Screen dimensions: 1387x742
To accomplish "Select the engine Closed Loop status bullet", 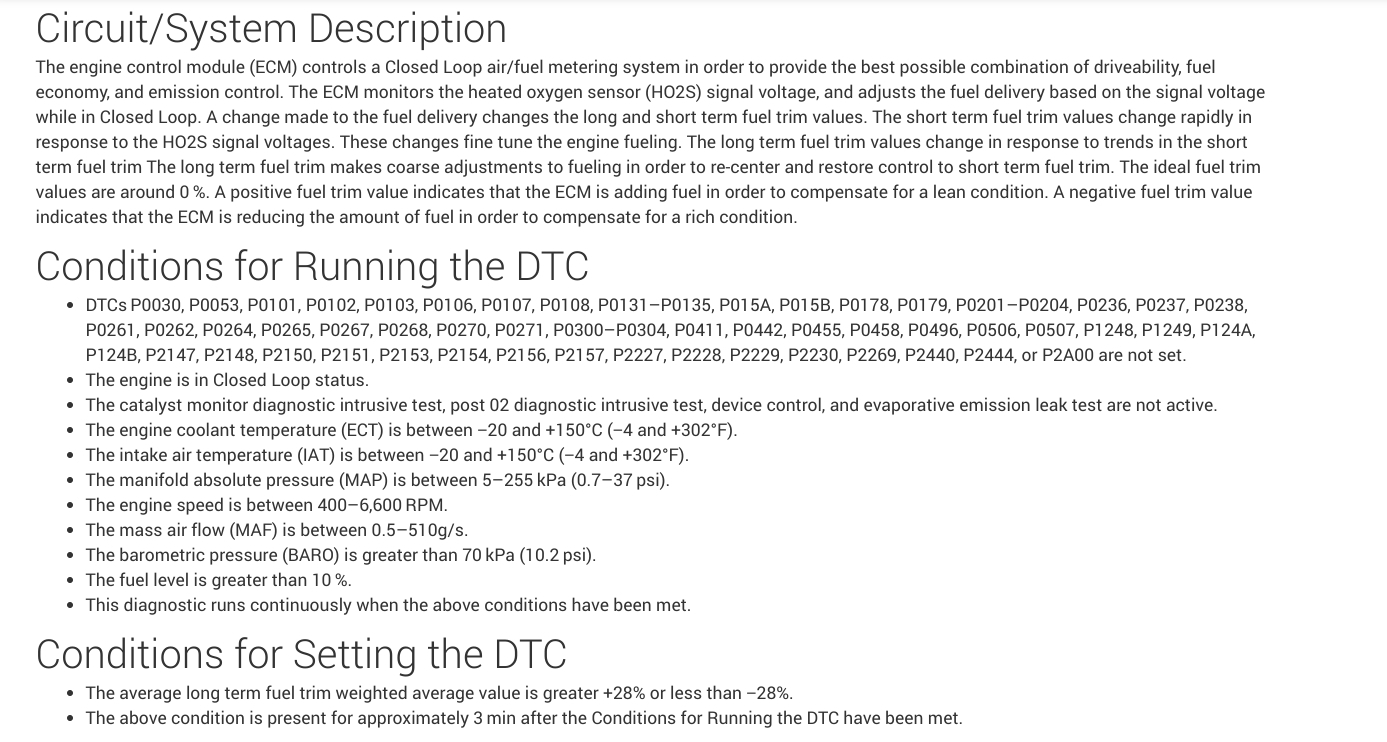I will tap(227, 380).
